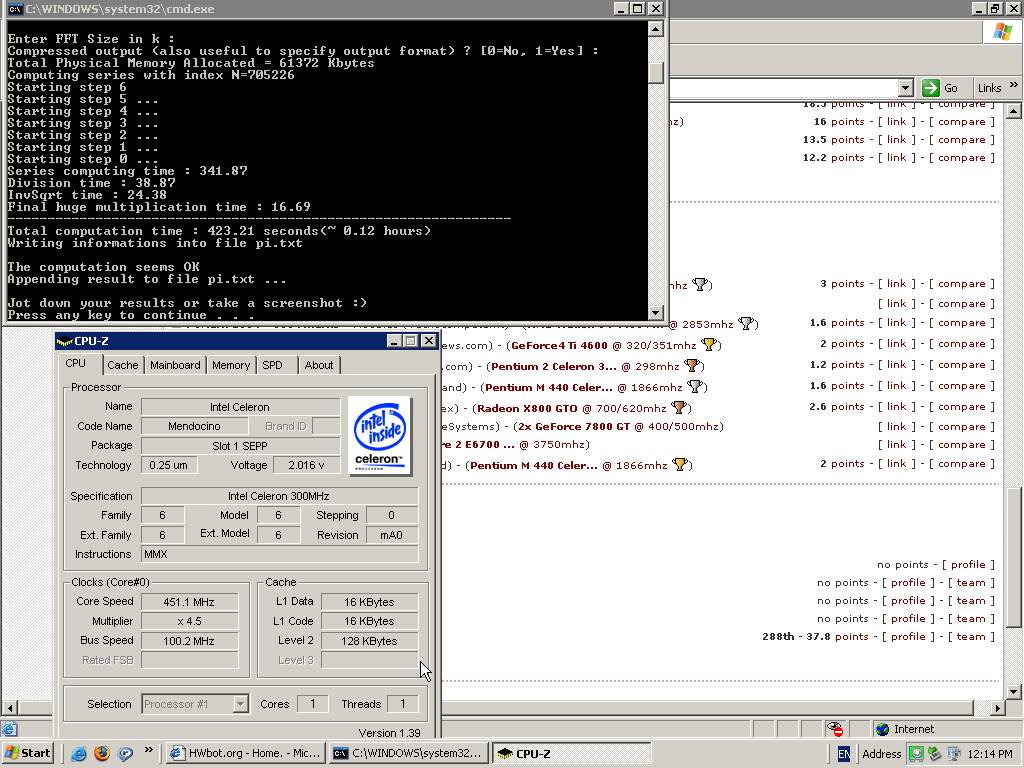Click the Code Name Mendocino field

coord(194,426)
